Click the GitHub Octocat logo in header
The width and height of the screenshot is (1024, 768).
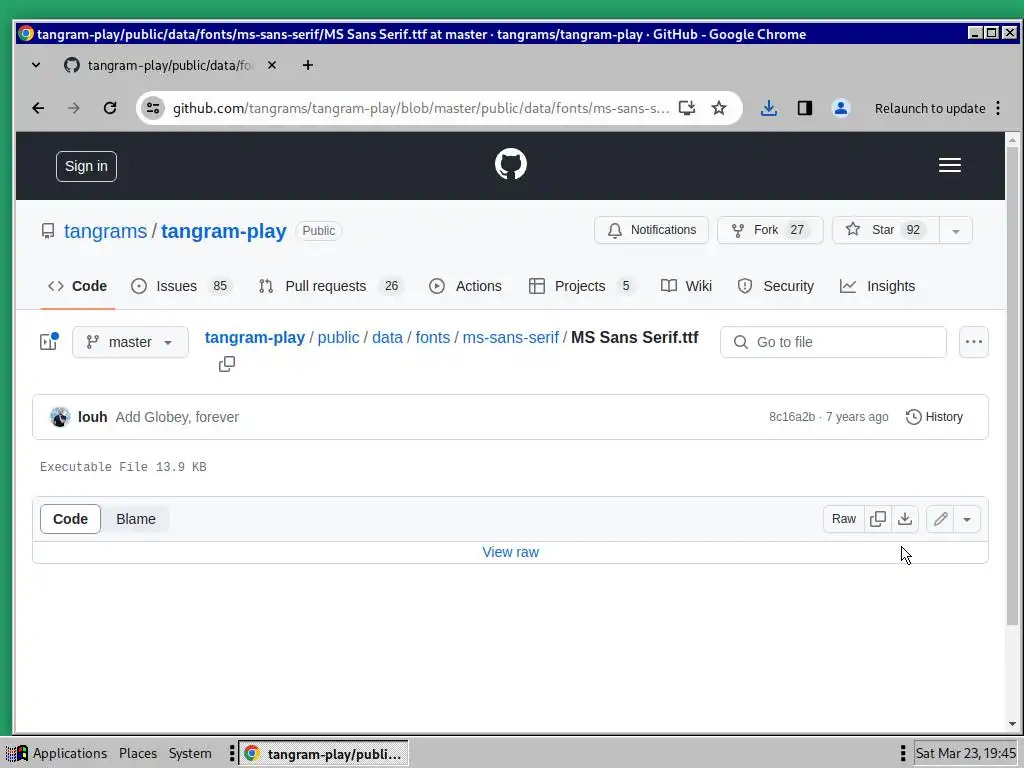pos(511,165)
